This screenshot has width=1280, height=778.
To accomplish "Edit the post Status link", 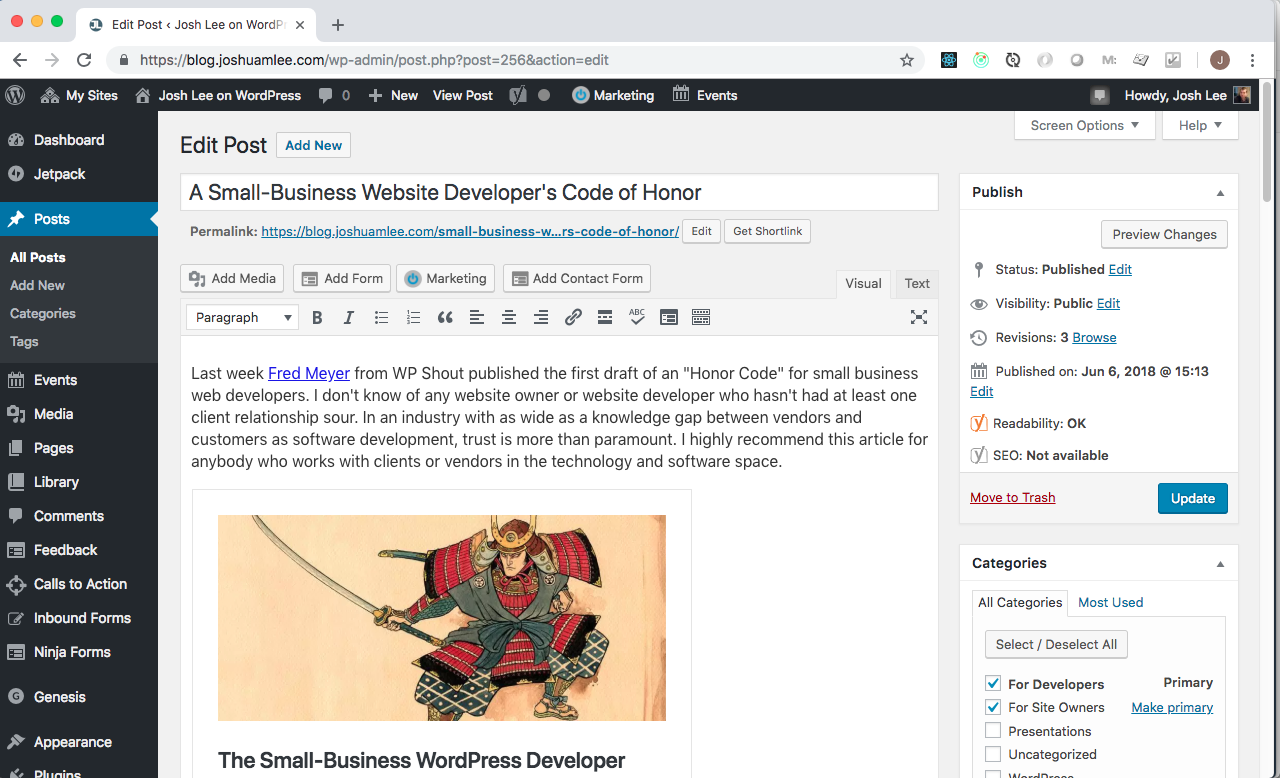I will point(1120,269).
